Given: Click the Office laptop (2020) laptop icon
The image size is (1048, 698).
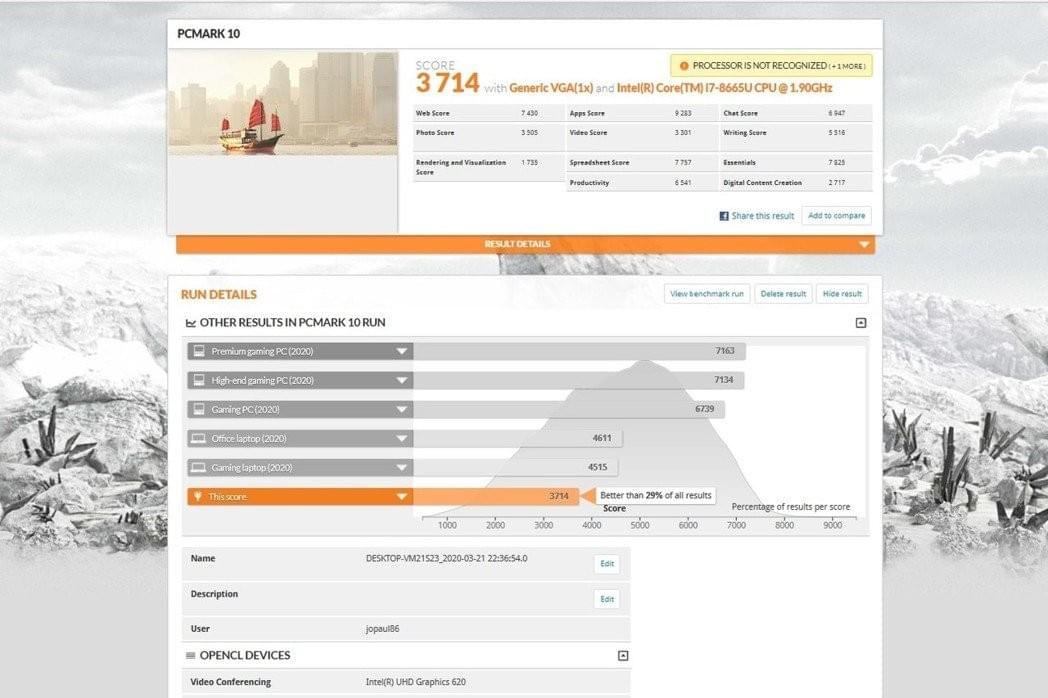Looking at the screenshot, I should click(199, 439).
